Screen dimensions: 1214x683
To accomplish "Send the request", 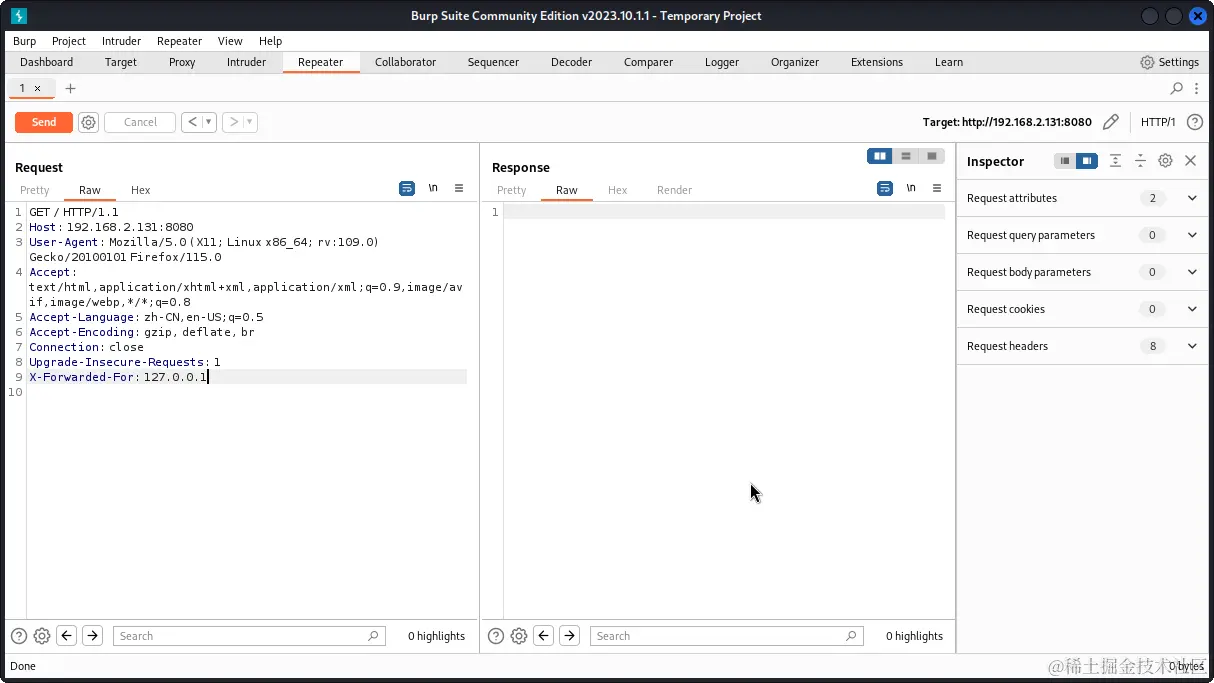I will pos(44,122).
